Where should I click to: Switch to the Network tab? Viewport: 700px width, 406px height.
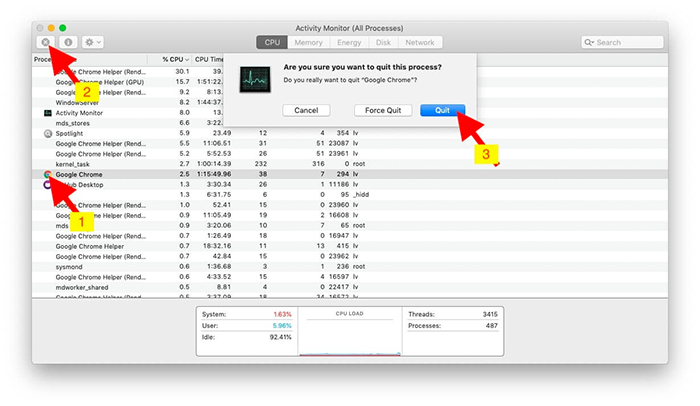pos(420,42)
